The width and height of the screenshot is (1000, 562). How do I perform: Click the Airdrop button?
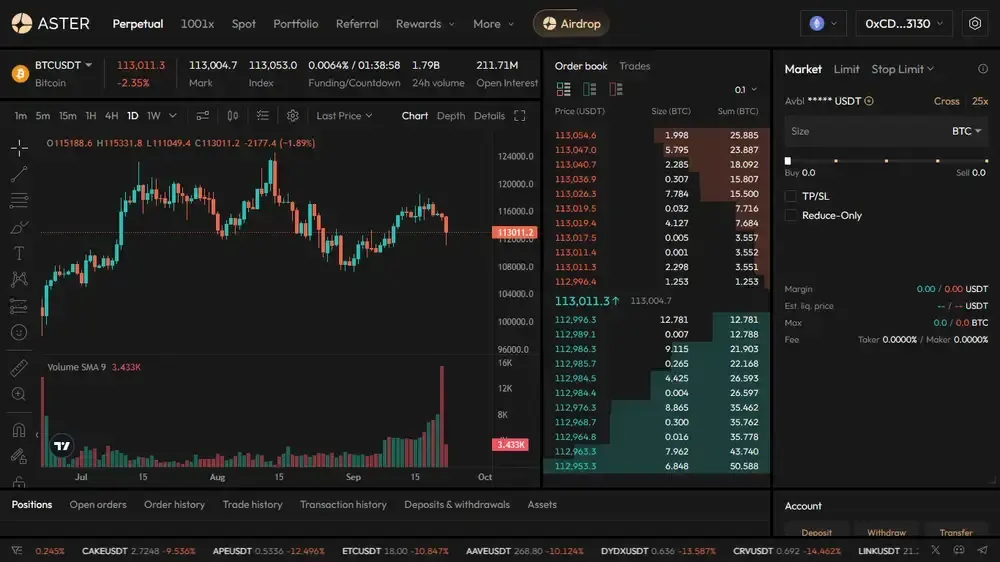[x=571, y=24]
